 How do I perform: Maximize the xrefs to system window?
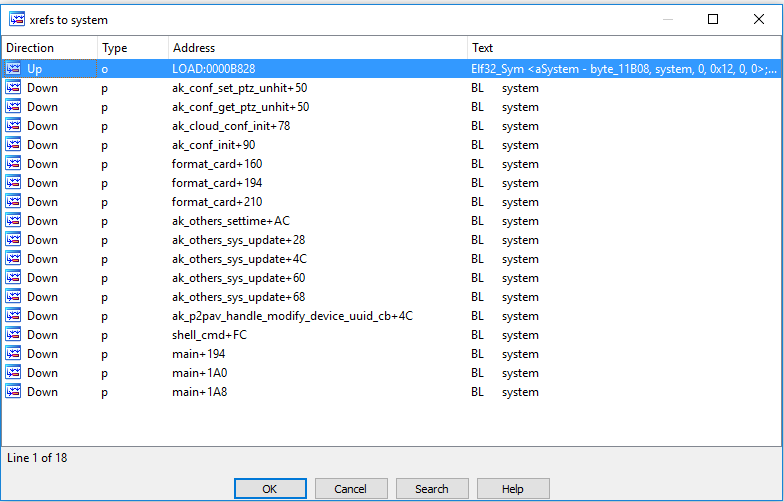713,19
